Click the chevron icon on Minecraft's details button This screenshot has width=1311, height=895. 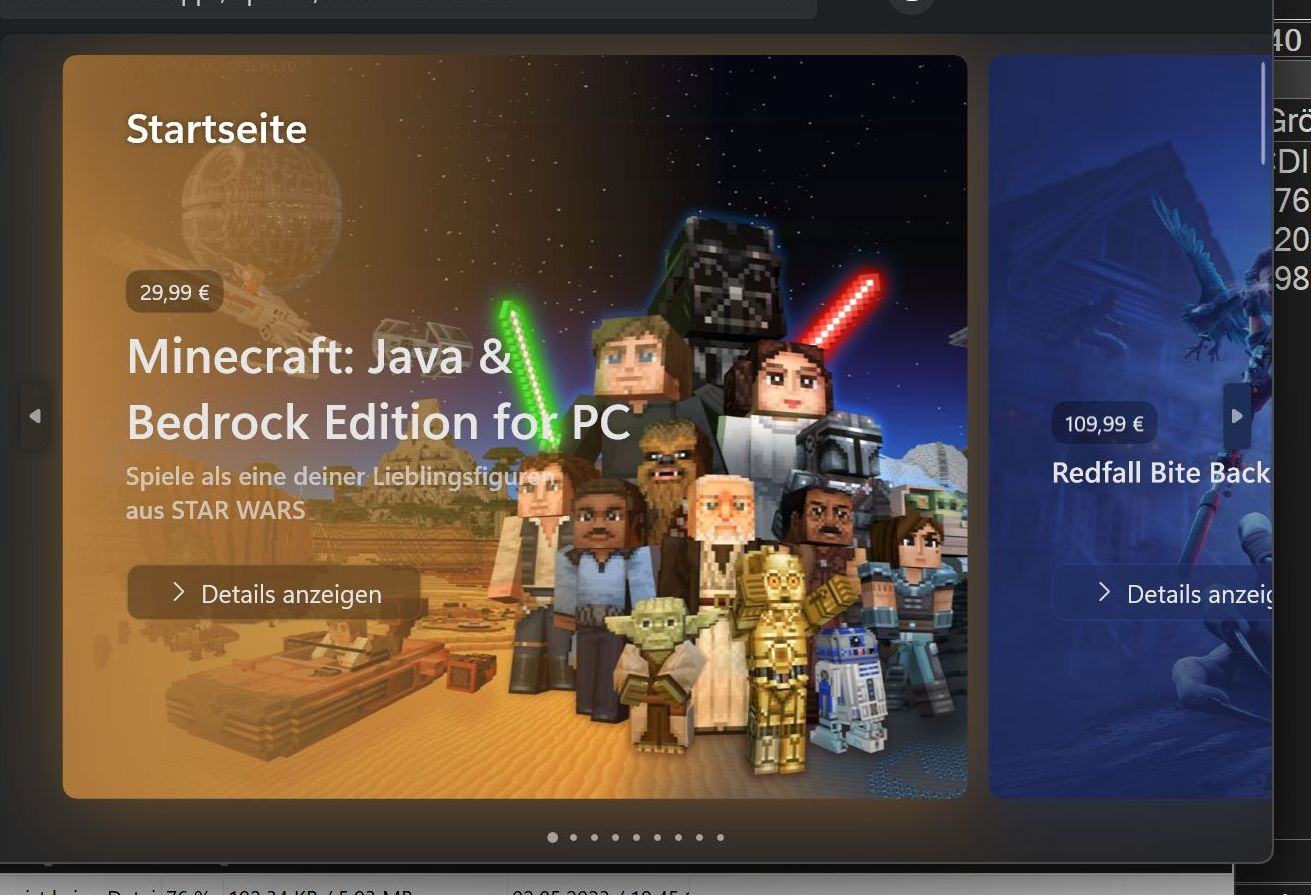click(179, 592)
